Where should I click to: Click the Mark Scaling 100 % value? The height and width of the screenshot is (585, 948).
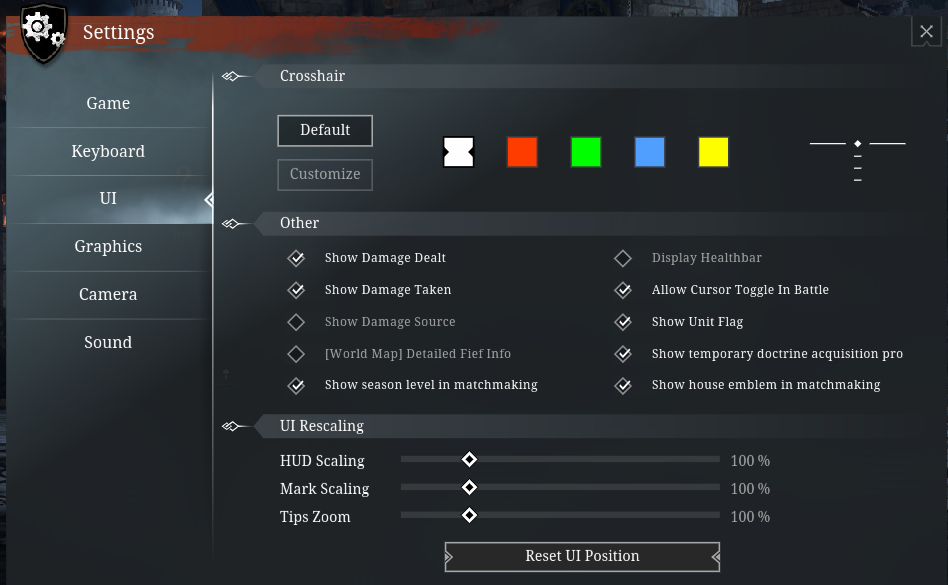click(x=750, y=489)
